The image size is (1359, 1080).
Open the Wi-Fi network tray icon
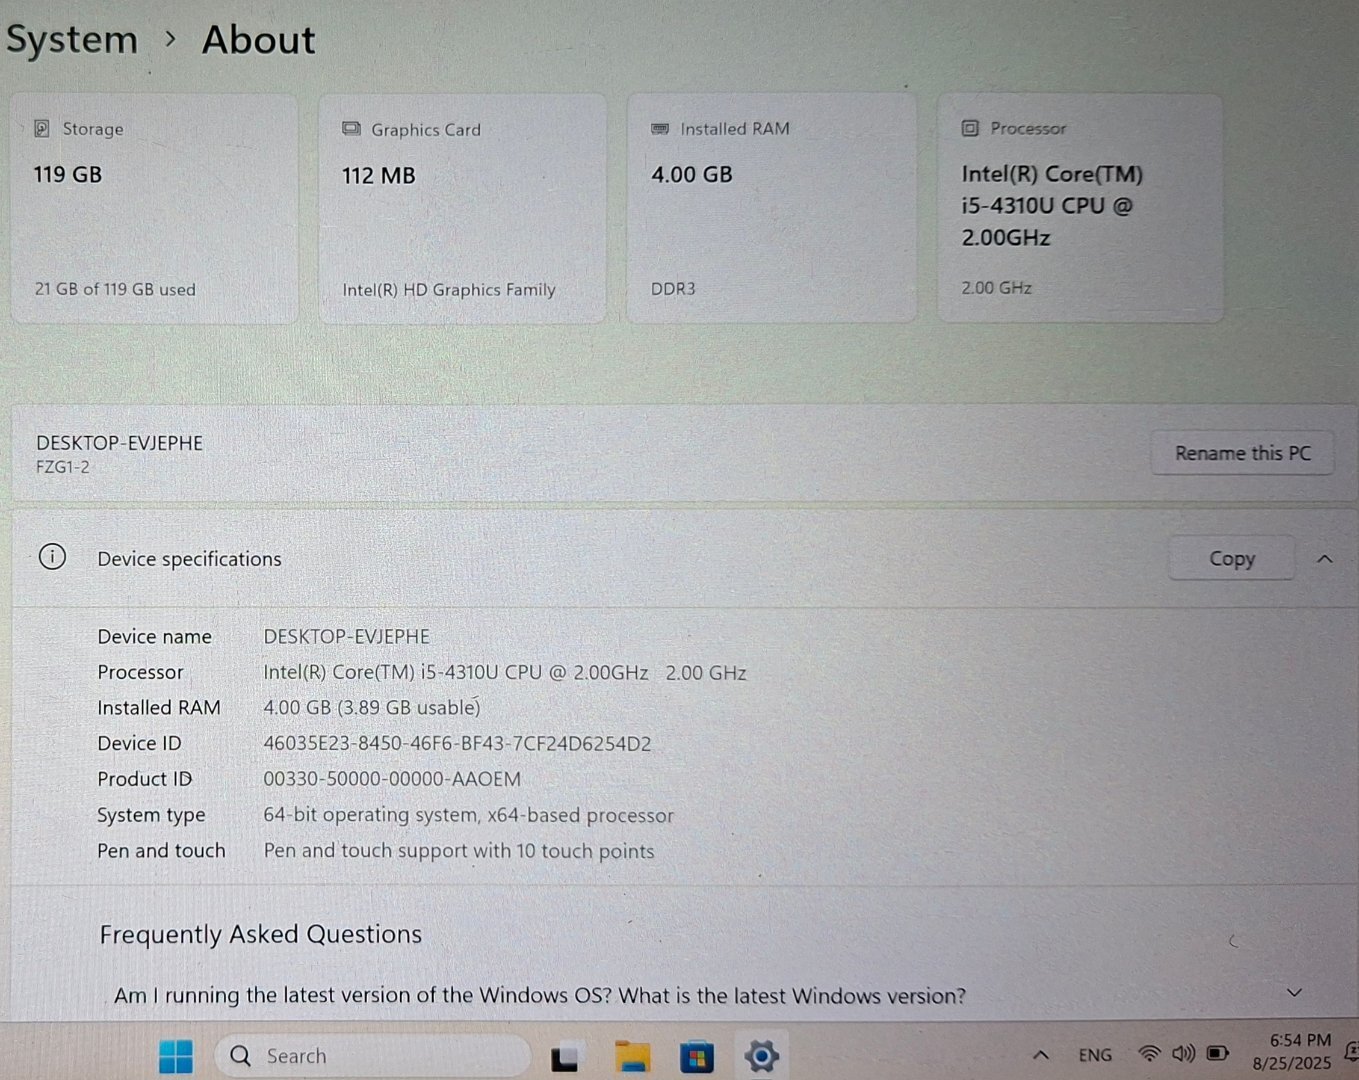1150,1054
